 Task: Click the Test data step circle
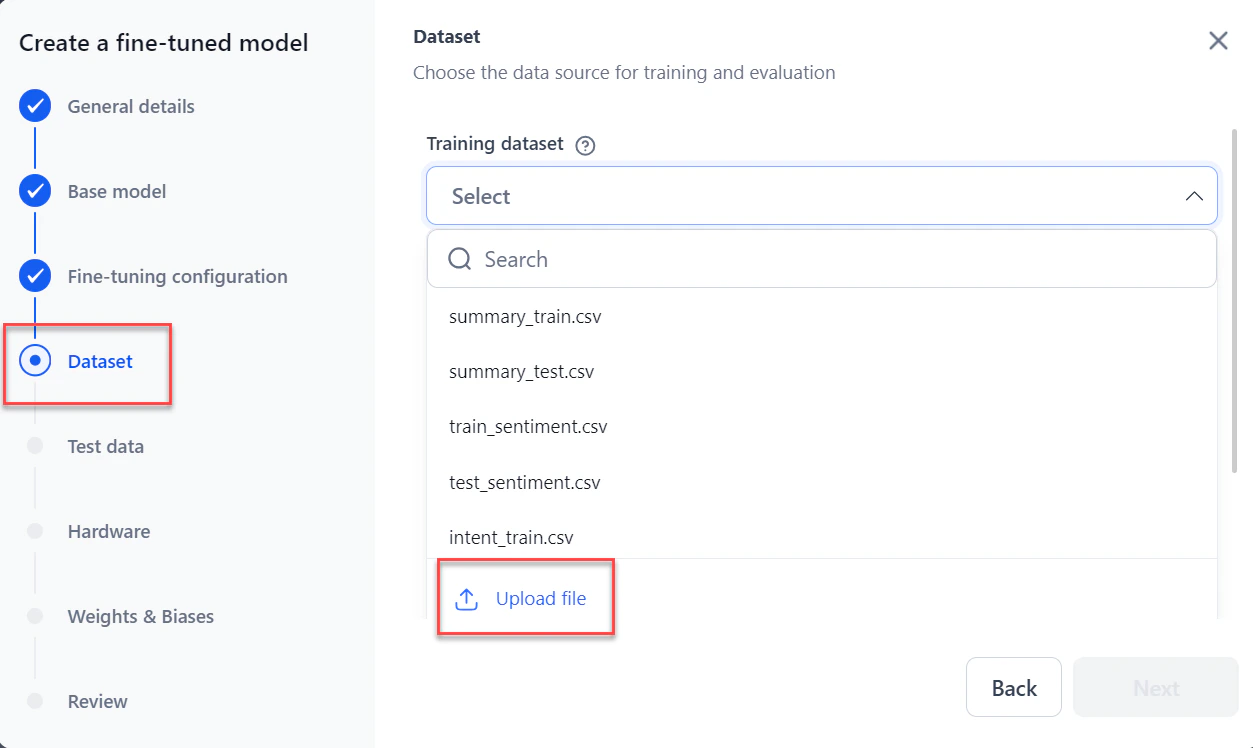36,445
